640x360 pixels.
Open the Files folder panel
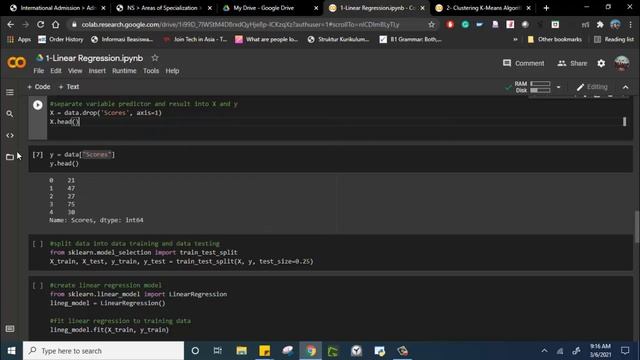pos(10,157)
